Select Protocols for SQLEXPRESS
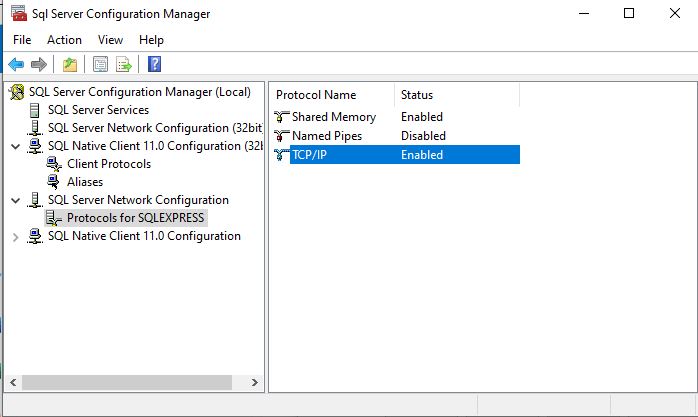Screen dimensions: 698x417 pyautogui.click(x=135, y=218)
